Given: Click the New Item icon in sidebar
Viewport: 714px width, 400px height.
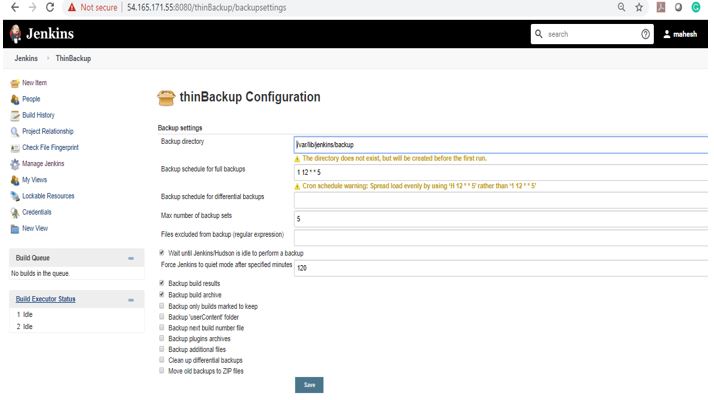Looking at the screenshot, I should tap(14, 83).
